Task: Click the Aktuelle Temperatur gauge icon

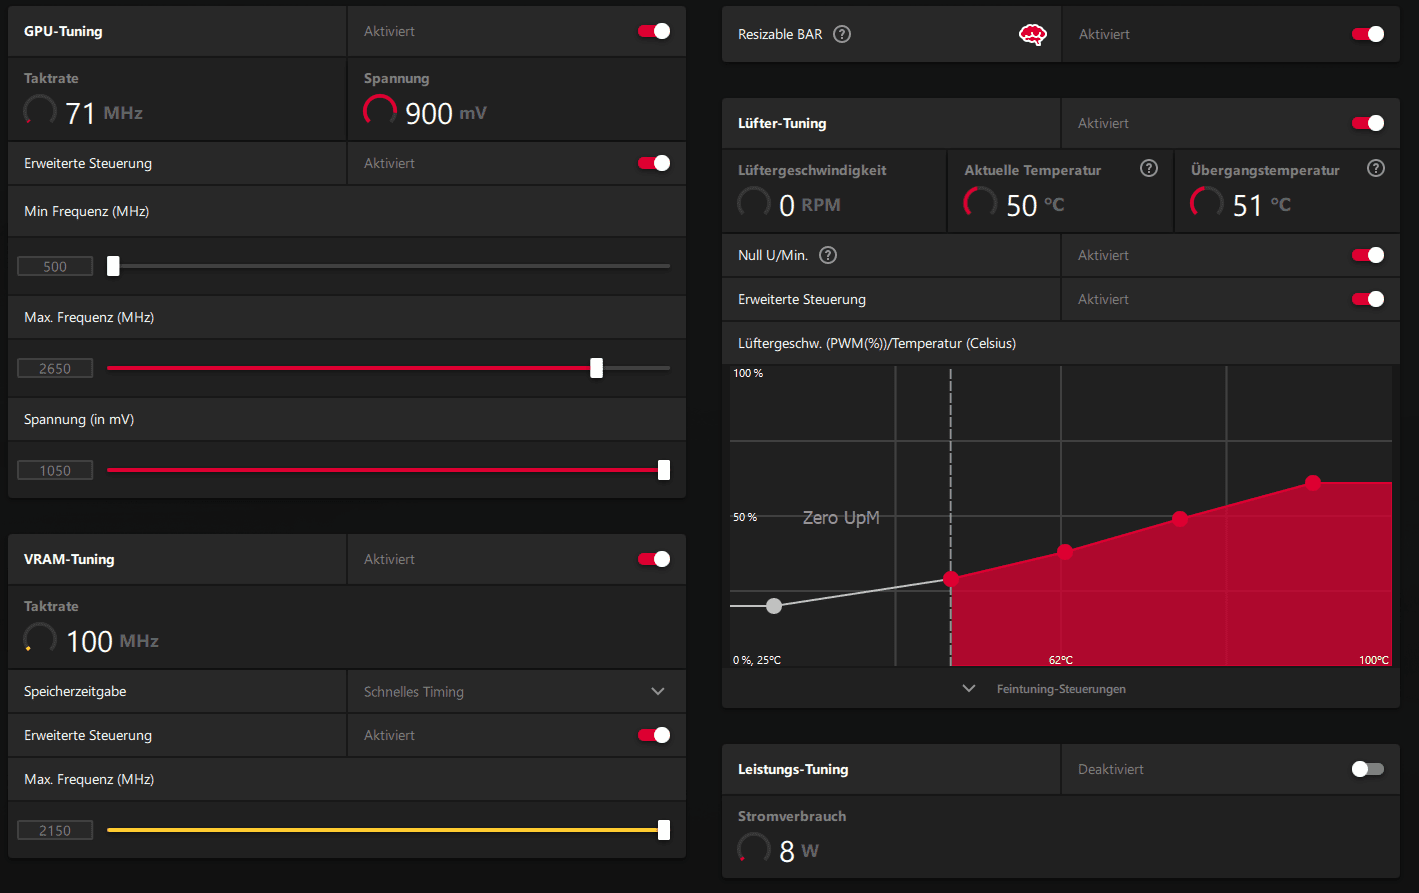Action: (980, 203)
